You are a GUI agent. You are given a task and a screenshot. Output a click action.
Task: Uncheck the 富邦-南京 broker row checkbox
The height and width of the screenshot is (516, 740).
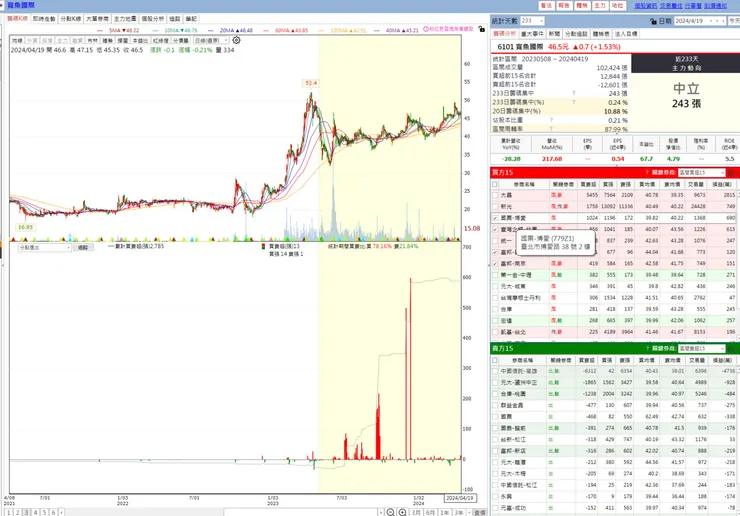pyautogui.click(x=495, y=263)
